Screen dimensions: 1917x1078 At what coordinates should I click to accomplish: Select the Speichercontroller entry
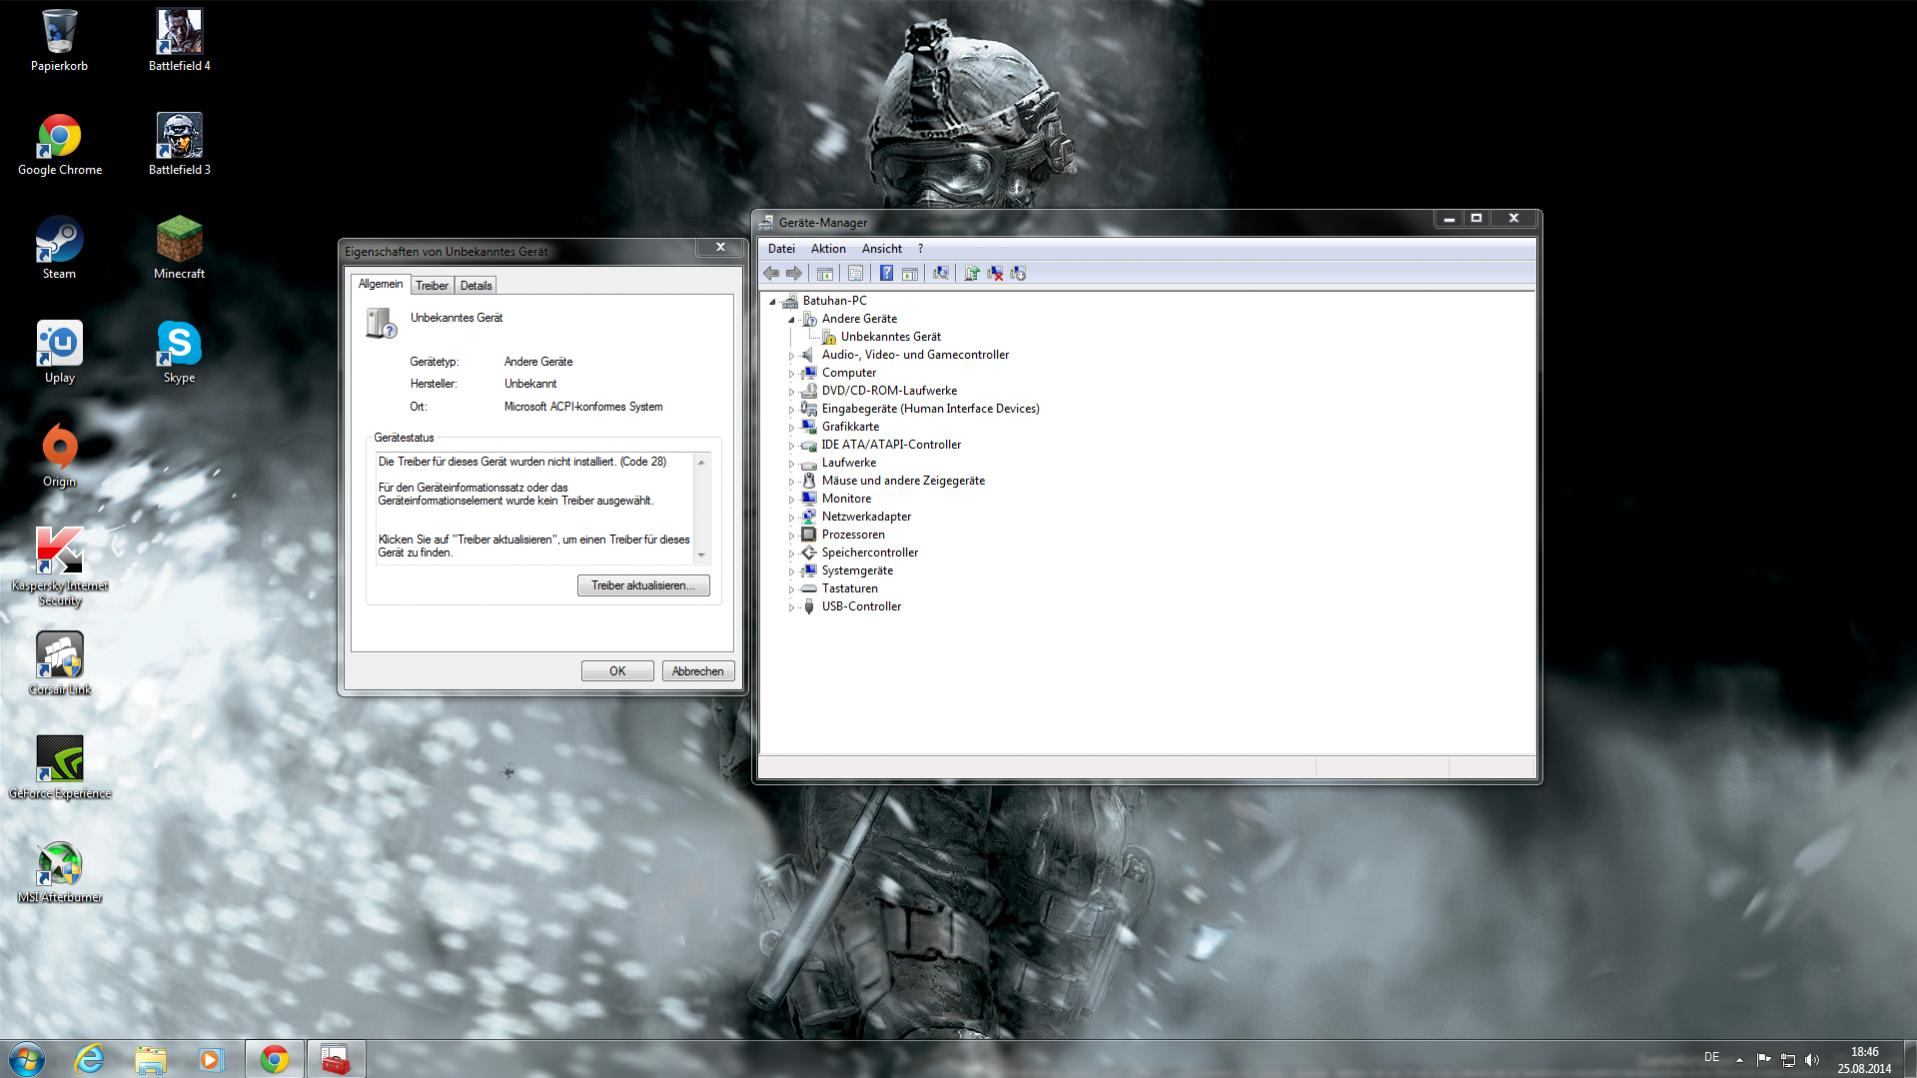[x=869, y=553]
